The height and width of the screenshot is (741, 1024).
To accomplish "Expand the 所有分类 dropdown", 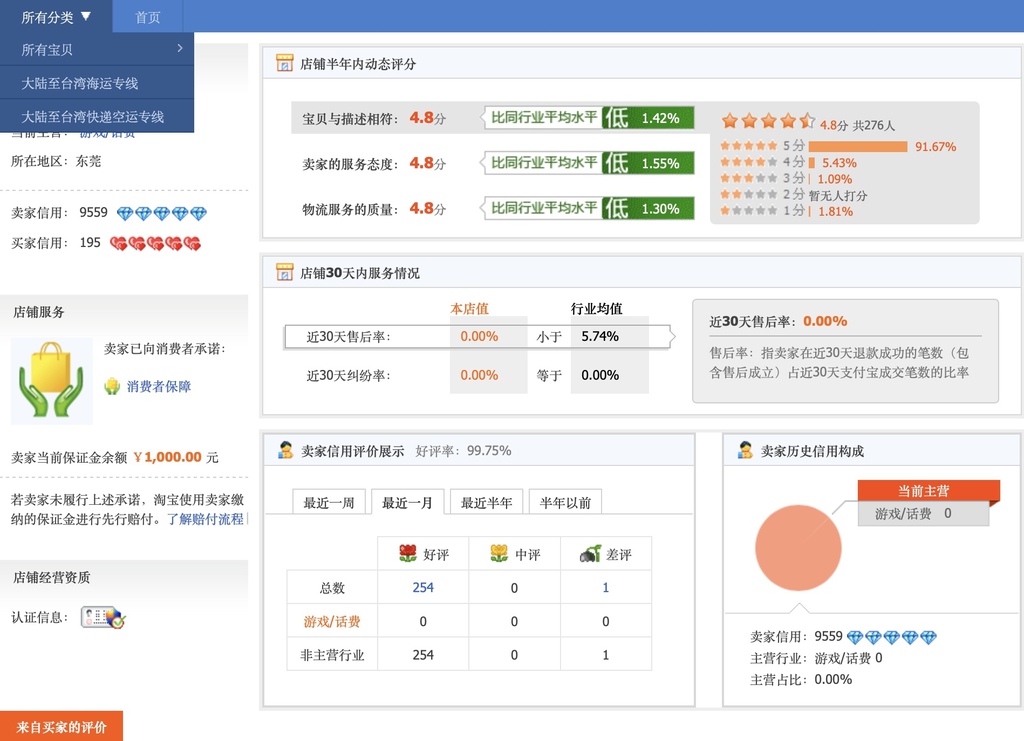I will tap(56, 17).
